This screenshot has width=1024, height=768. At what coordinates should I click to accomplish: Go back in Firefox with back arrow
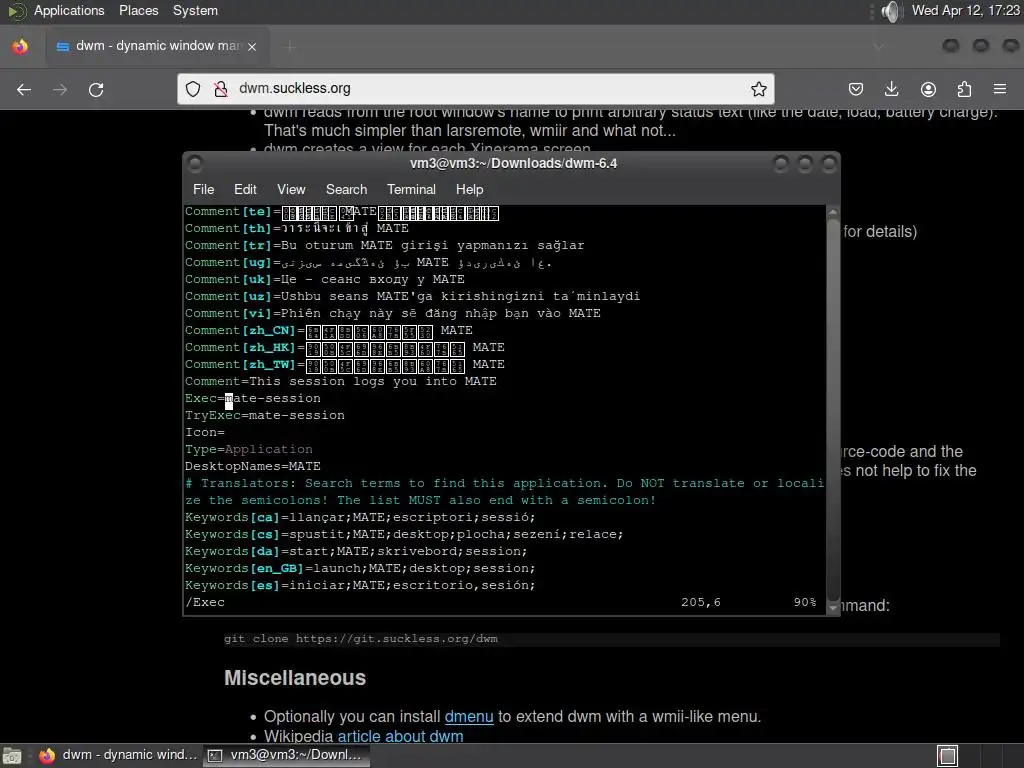coord(24,89)
